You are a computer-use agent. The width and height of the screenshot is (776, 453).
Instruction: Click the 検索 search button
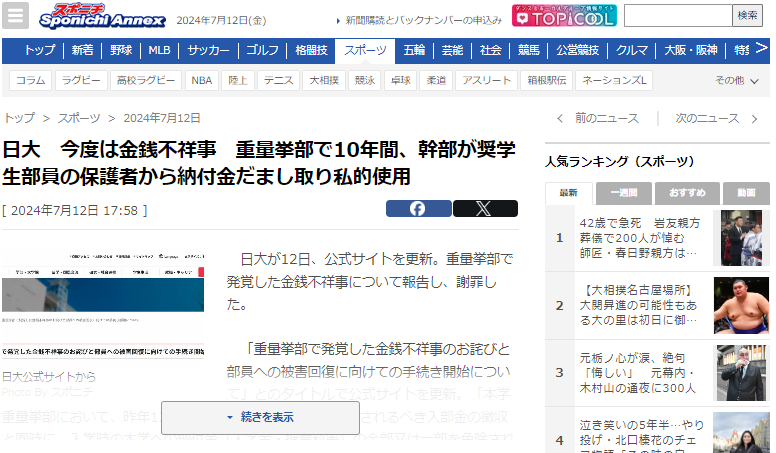pyautogui.click(x=747, y=16)
